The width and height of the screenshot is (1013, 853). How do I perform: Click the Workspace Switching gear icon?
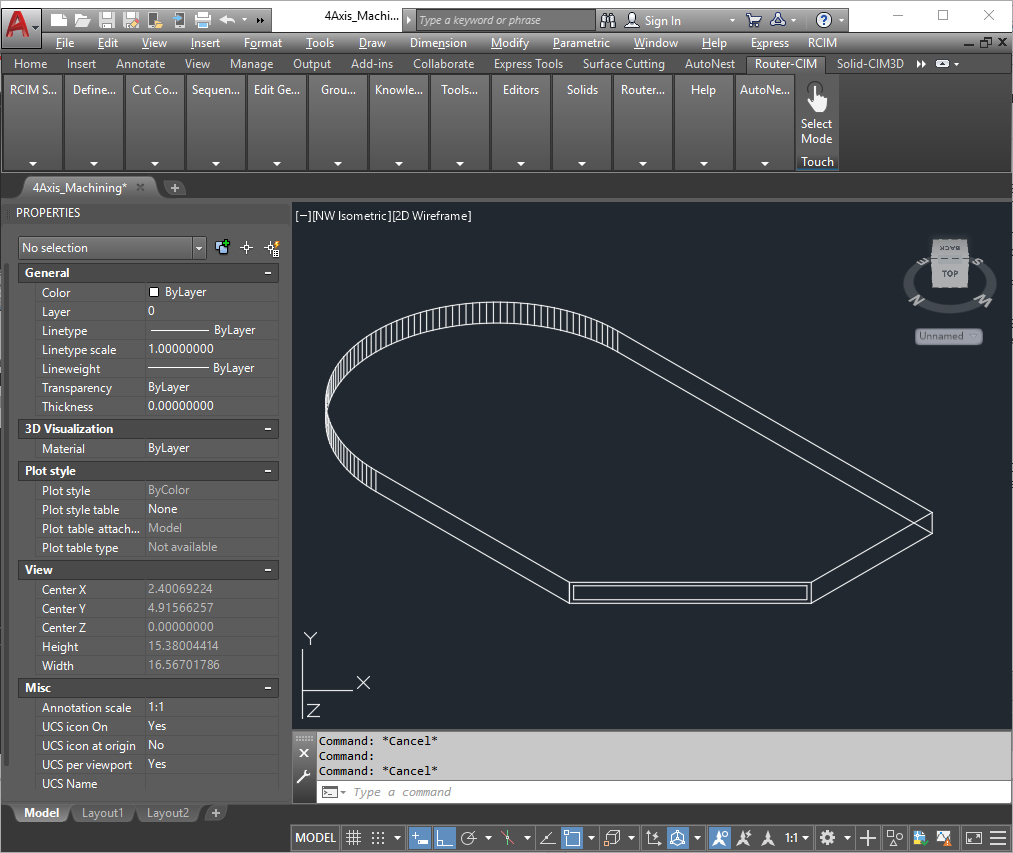(827, 838)
